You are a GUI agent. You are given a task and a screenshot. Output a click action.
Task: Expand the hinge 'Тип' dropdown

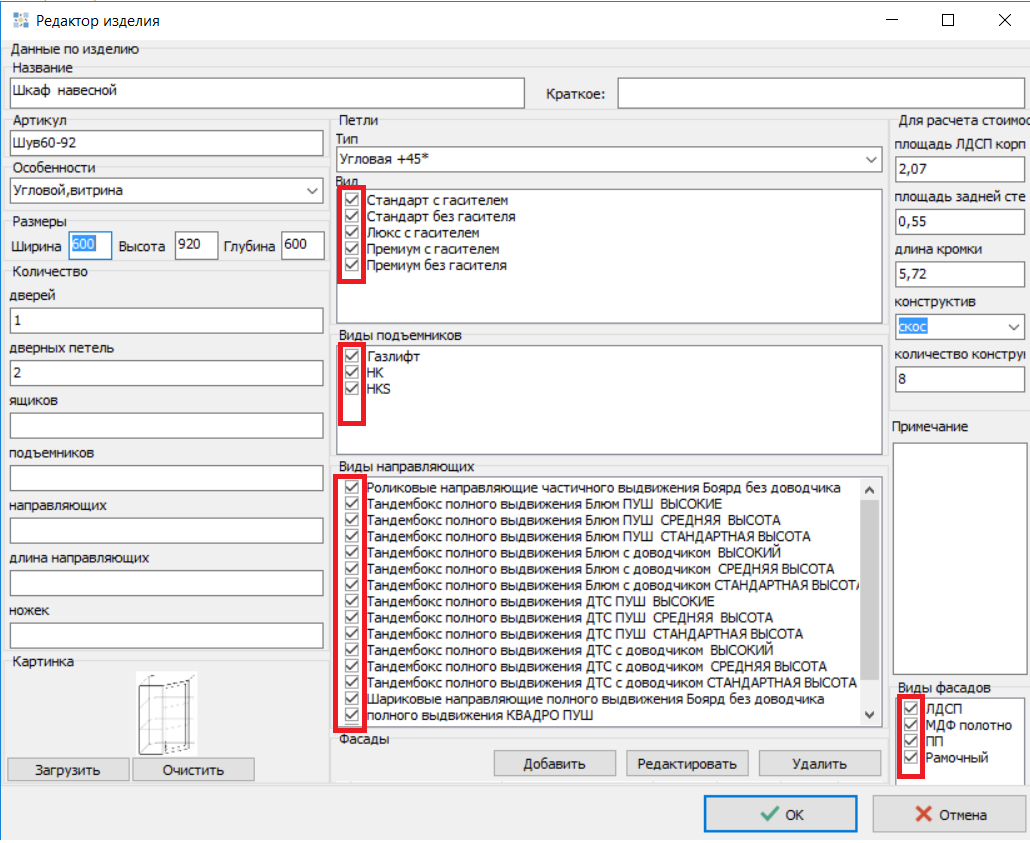pos(869,159)
